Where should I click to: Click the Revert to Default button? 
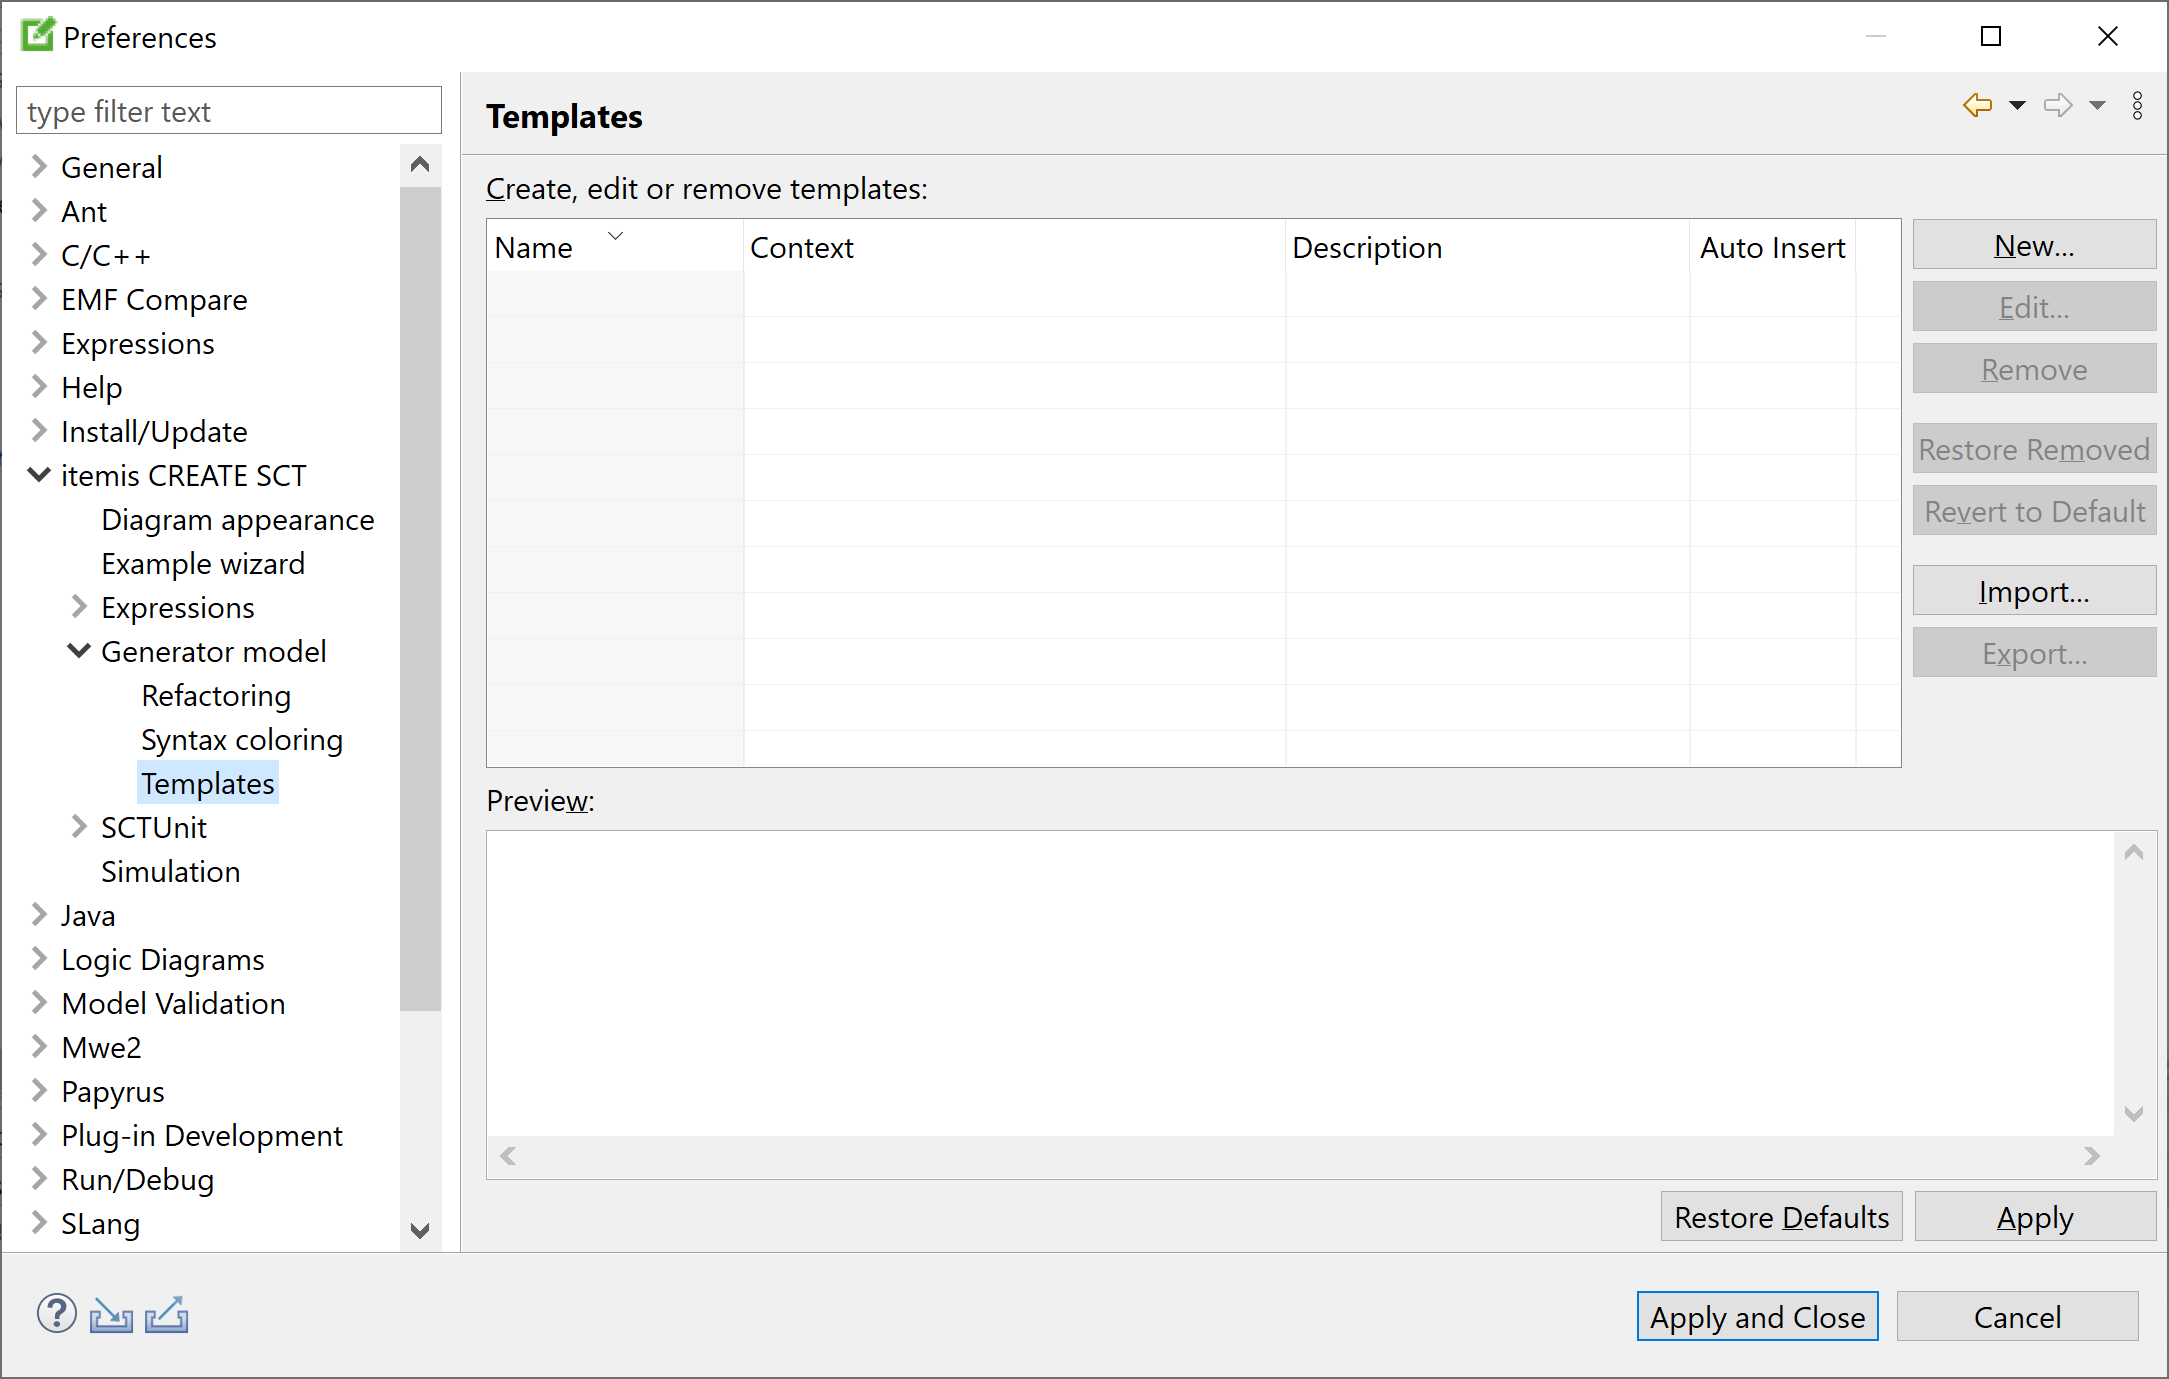2034,511
